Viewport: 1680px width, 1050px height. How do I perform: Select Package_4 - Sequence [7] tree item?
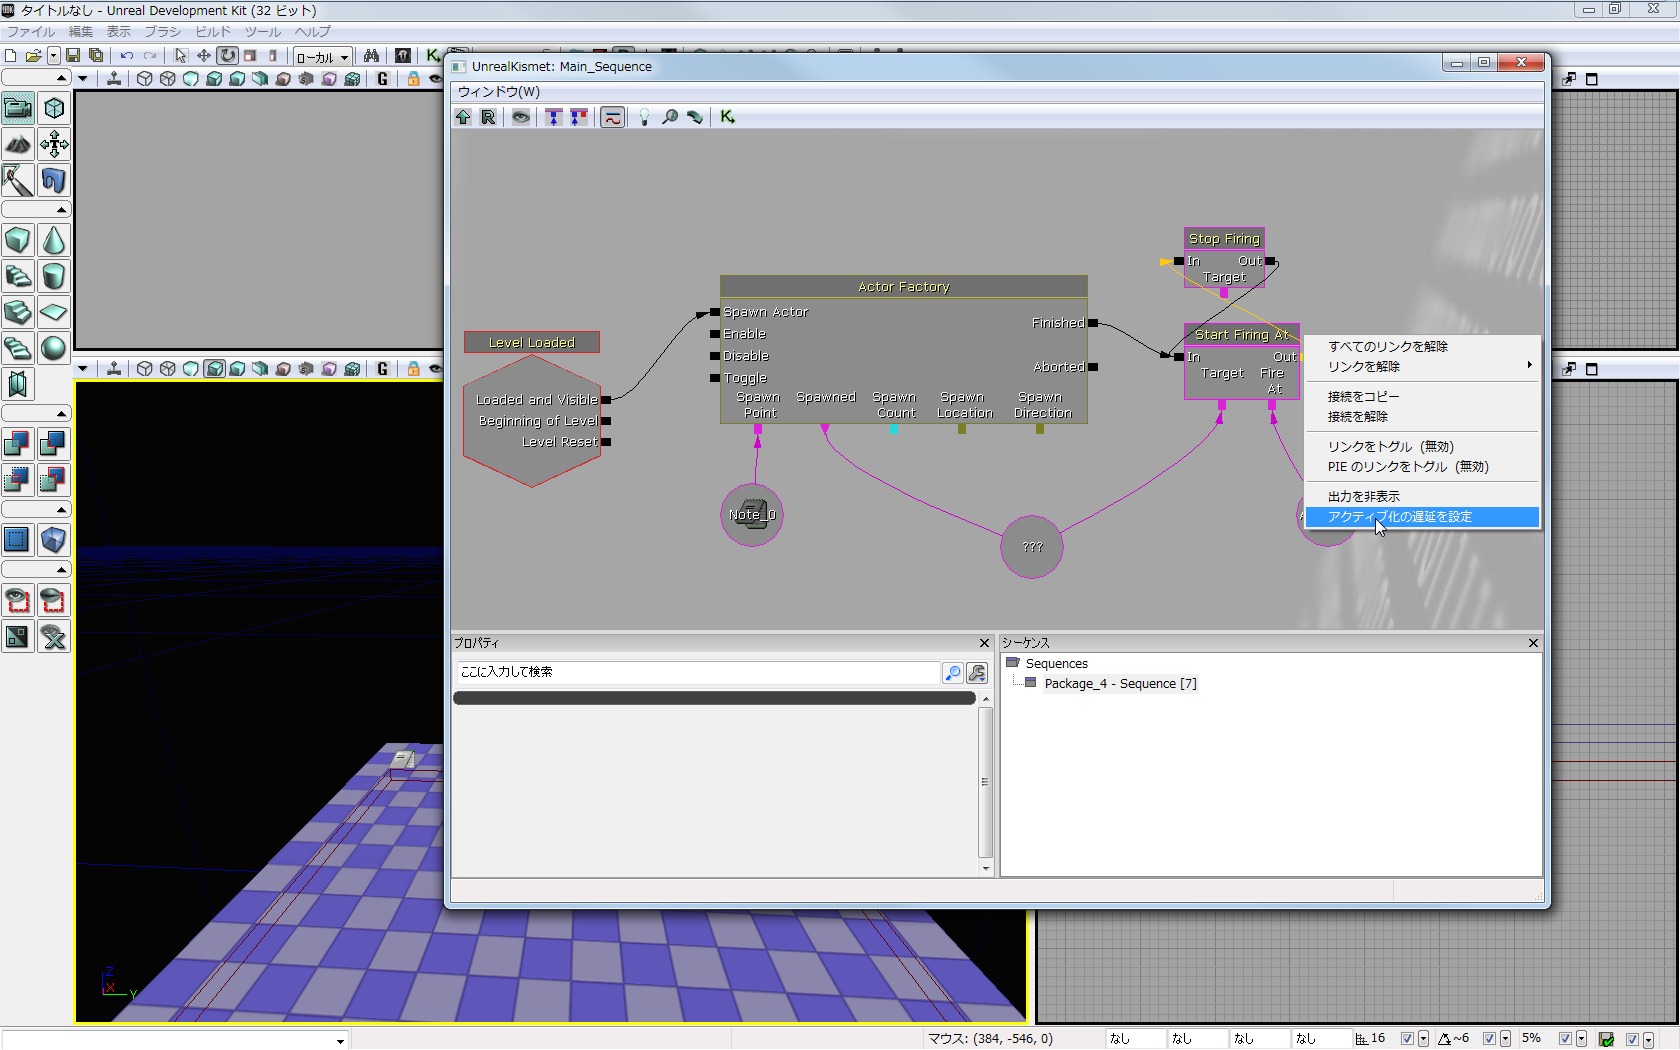(1119, 684)
